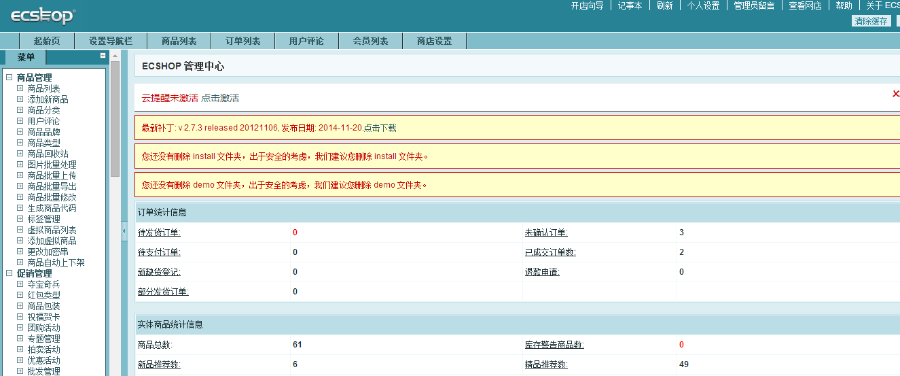The image size is (900, 376).
Task: Click the 清除缓存 button
Action: click(x=870, y=21)
